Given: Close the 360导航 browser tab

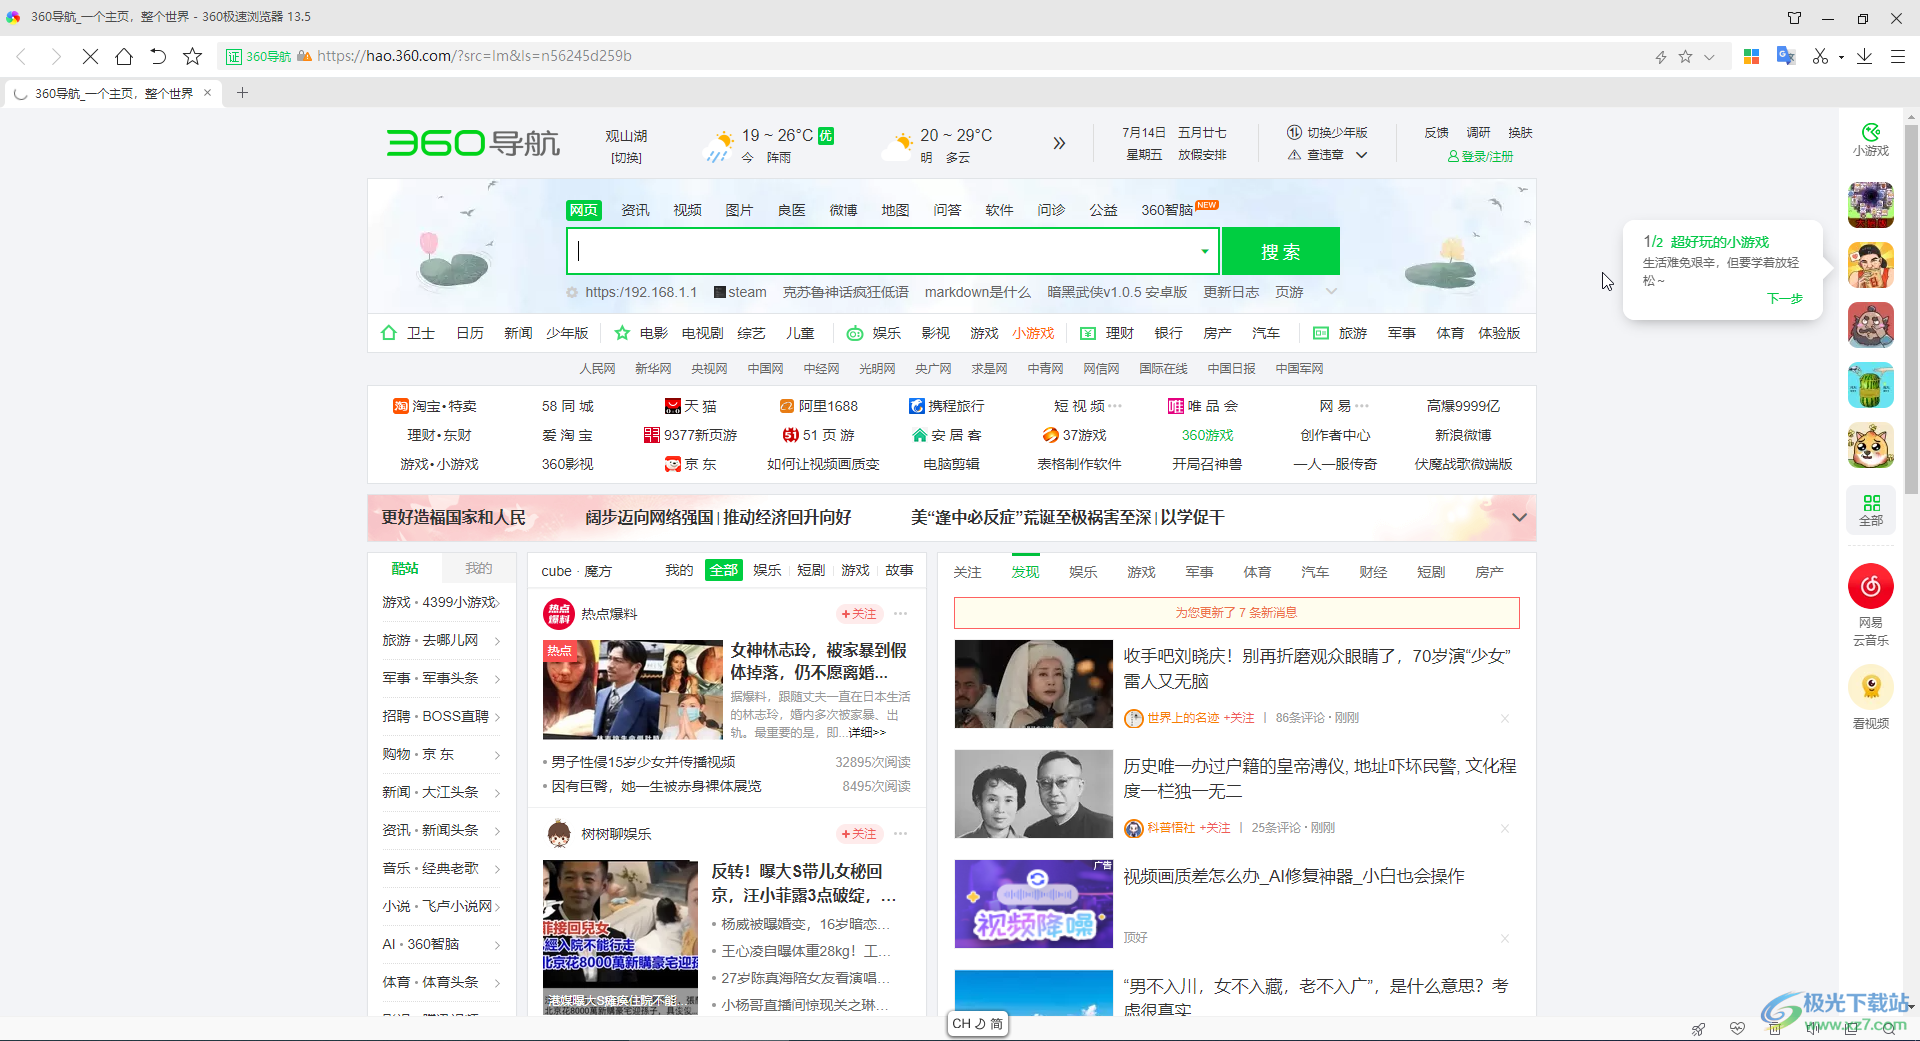Looking at the screenshot, I should pos(207,93).
